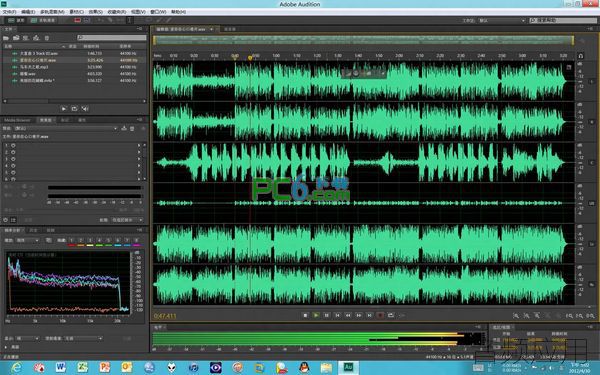Click the Rewind transport button

point(348,315)
